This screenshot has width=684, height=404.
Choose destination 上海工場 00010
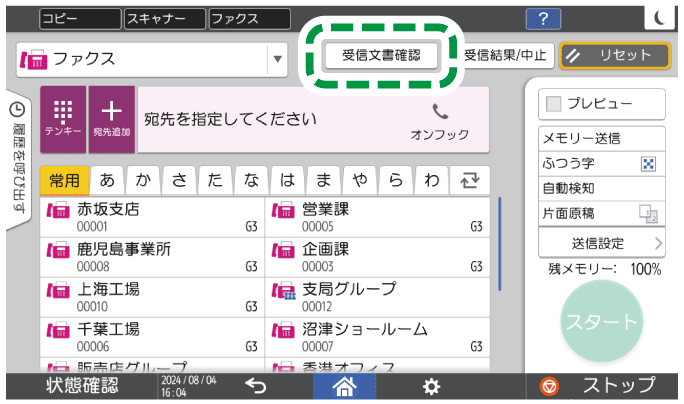152,298
